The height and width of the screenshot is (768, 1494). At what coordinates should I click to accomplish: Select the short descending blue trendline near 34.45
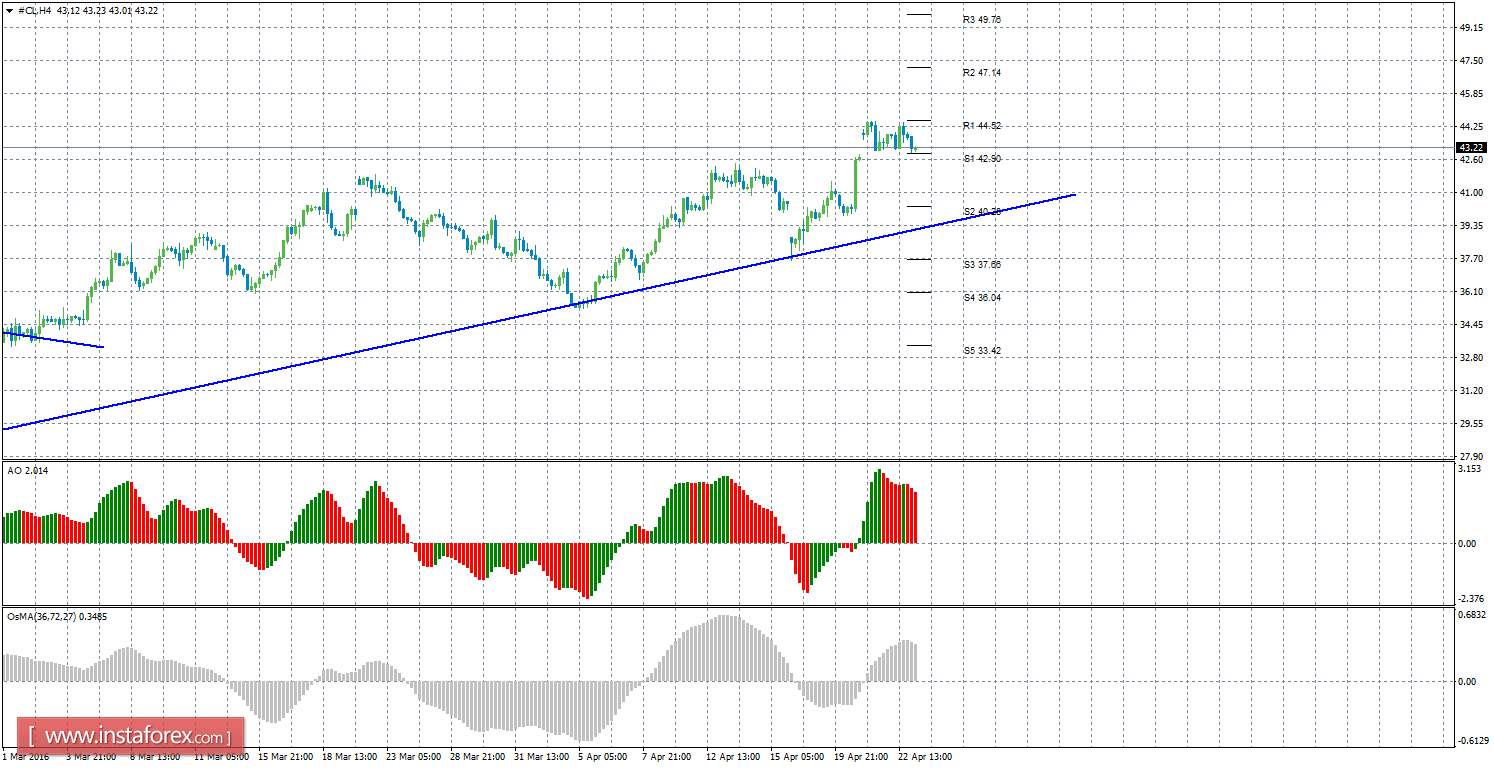click(52, 339)
